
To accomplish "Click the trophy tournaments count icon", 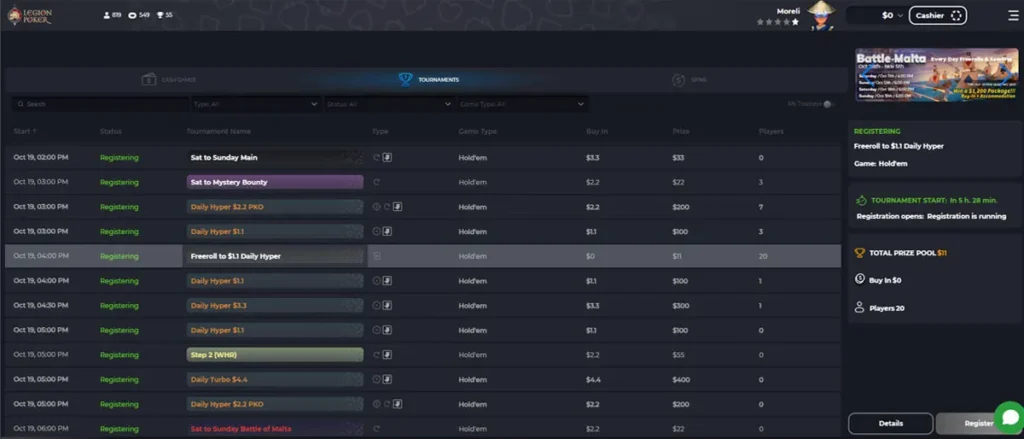I will pos(159,16).
